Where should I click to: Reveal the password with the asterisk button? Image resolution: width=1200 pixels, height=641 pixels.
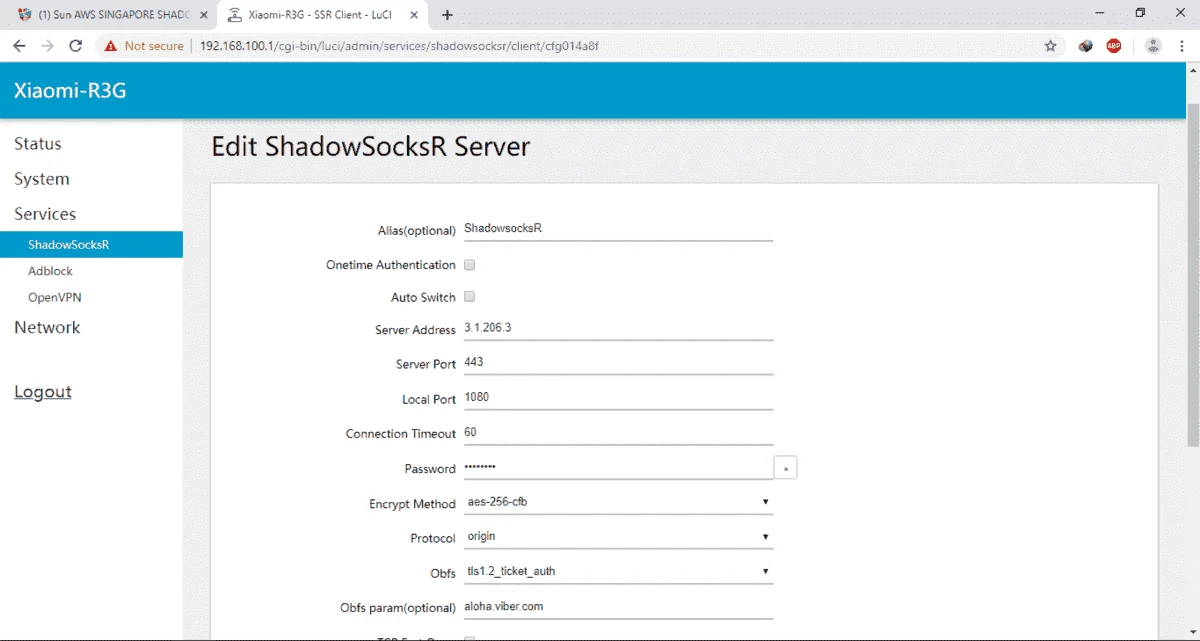(785, 468)
